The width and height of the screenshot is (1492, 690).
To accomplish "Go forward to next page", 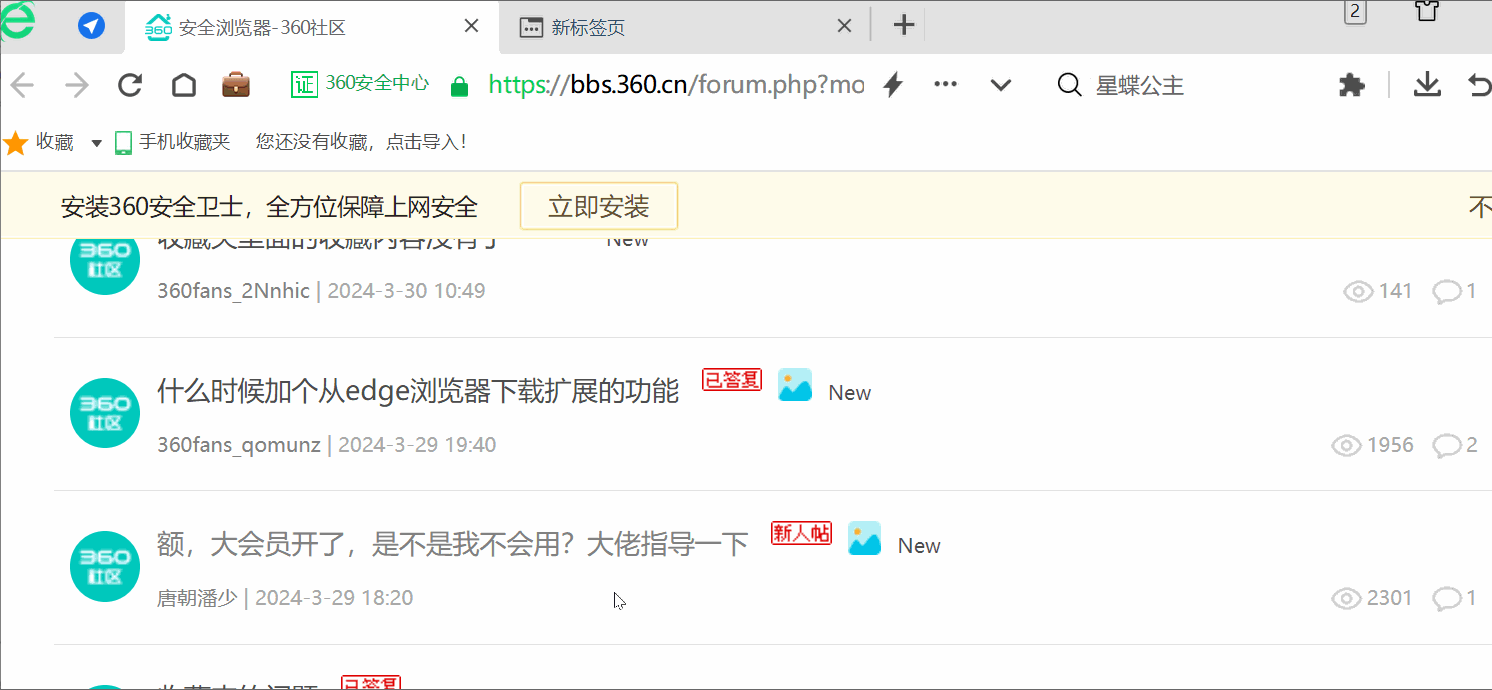I will (76, 85).
